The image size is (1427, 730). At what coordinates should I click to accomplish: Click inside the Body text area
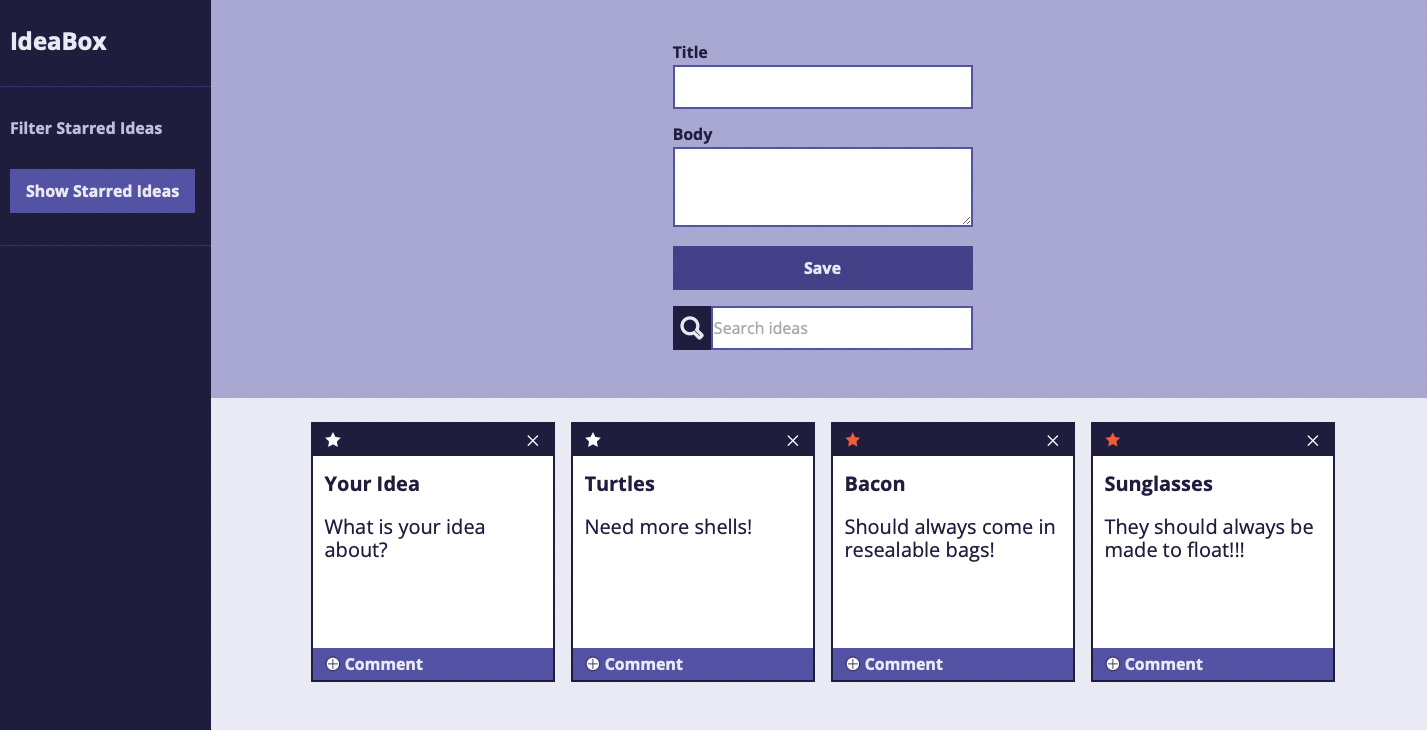click(822, 187)
